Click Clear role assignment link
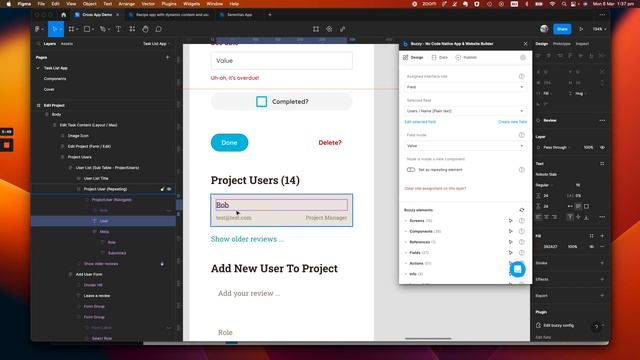The image size is (640, 360). tap(435, 189)
